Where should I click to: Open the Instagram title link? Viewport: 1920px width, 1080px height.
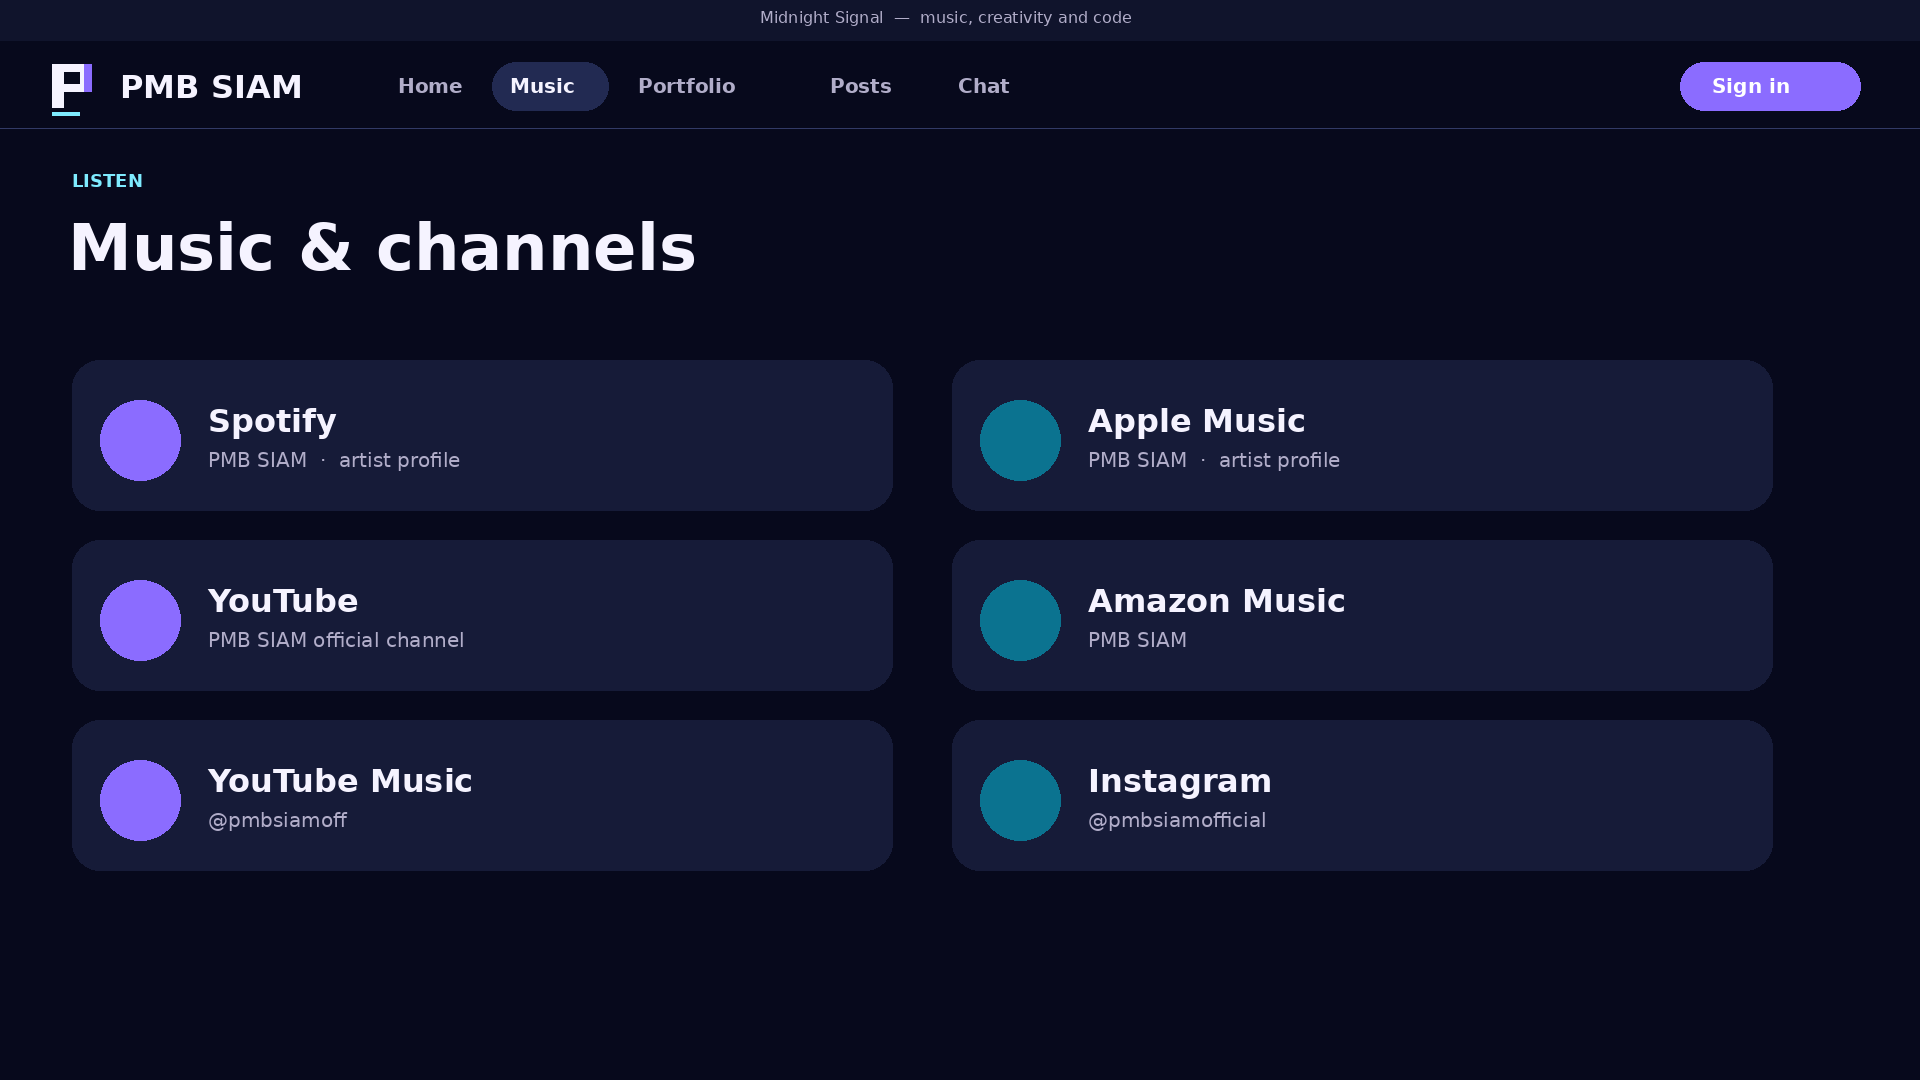coord(1180,781)
